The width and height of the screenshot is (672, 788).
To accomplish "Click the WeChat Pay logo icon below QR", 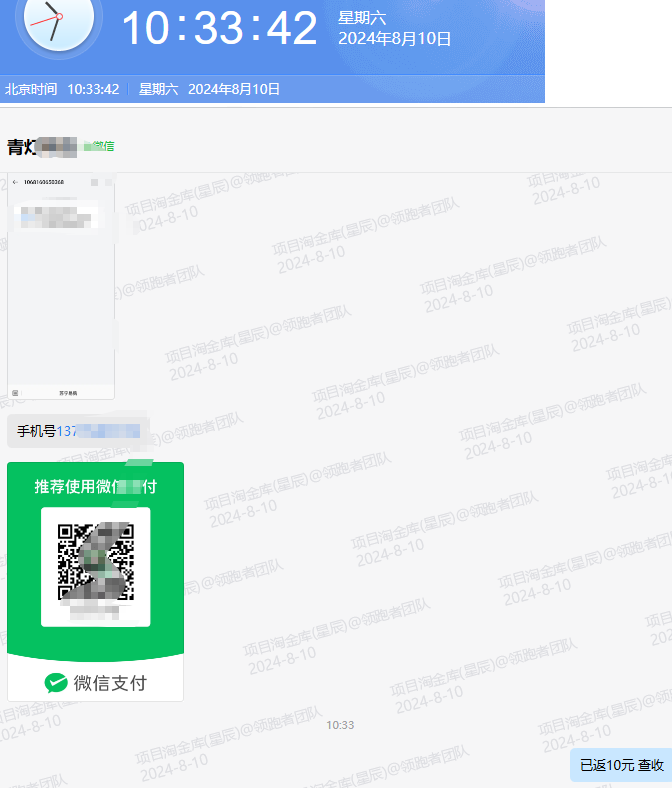I will coord(56,682).
